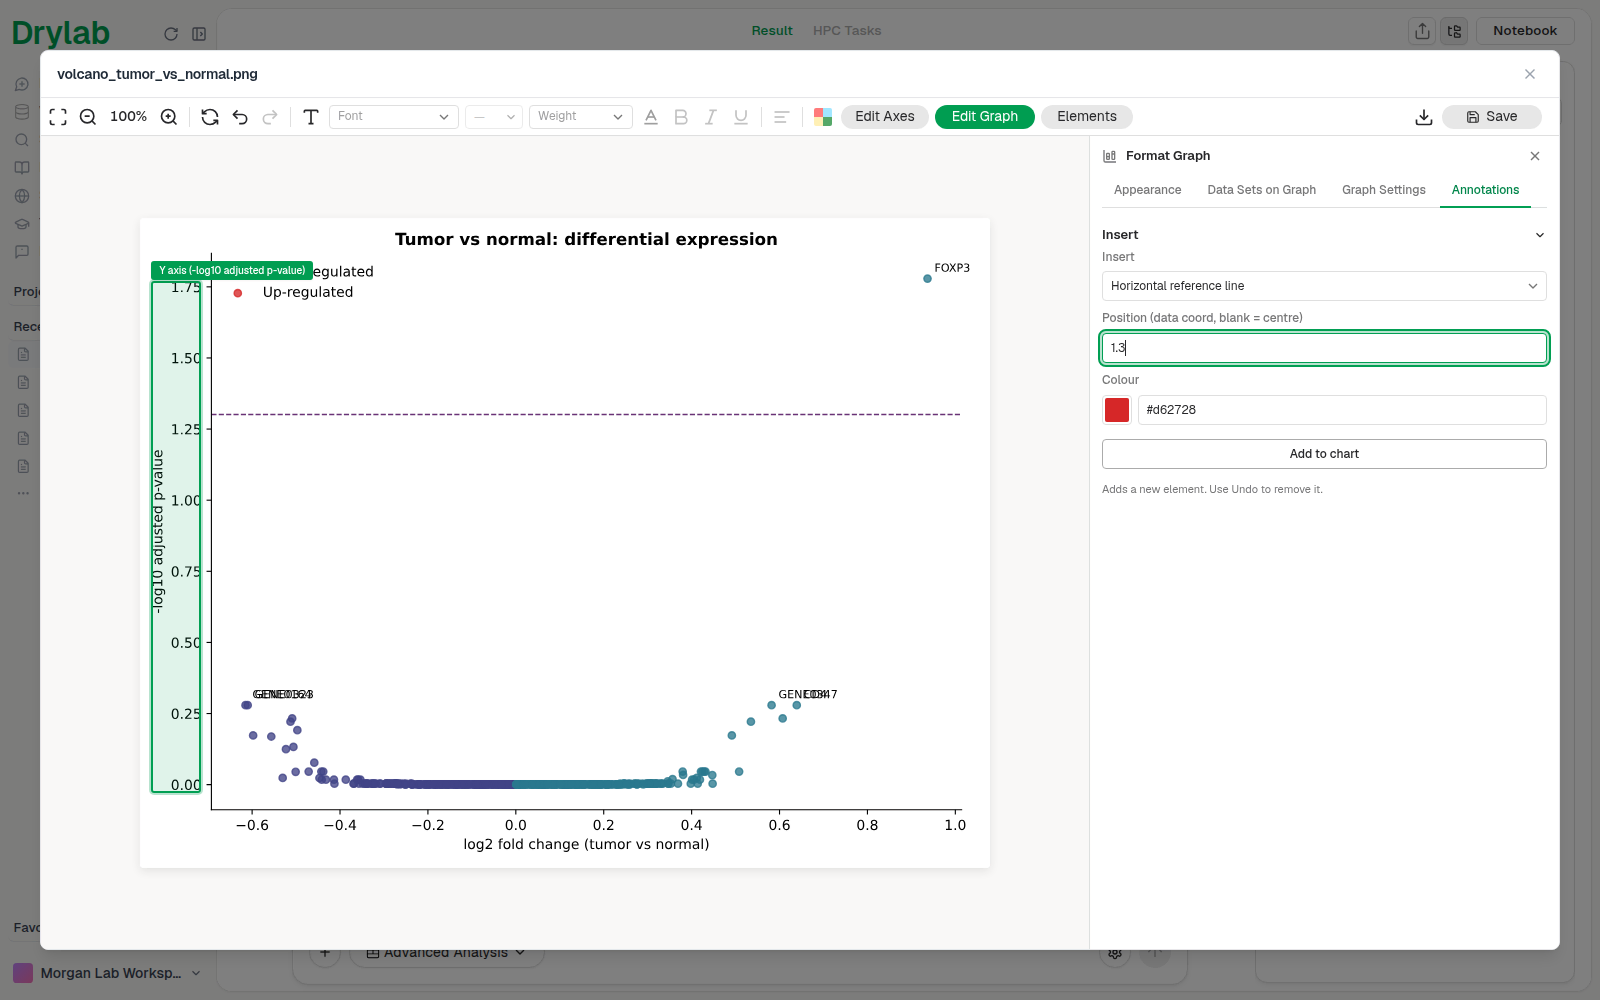Open the colour palette icon
This screenshot has width=1600, height=1000.
pos(823,117)
